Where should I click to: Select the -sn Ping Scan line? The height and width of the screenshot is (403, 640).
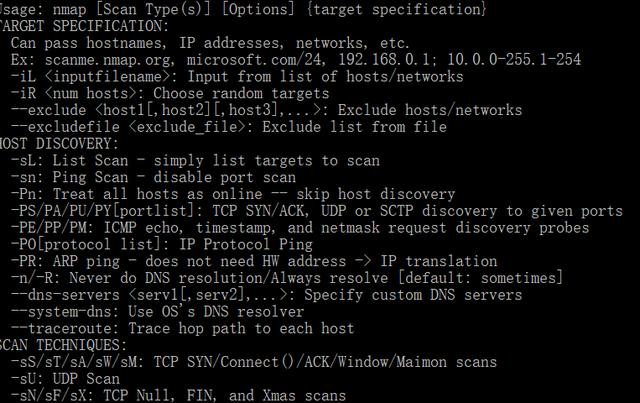tap(153, 177)
